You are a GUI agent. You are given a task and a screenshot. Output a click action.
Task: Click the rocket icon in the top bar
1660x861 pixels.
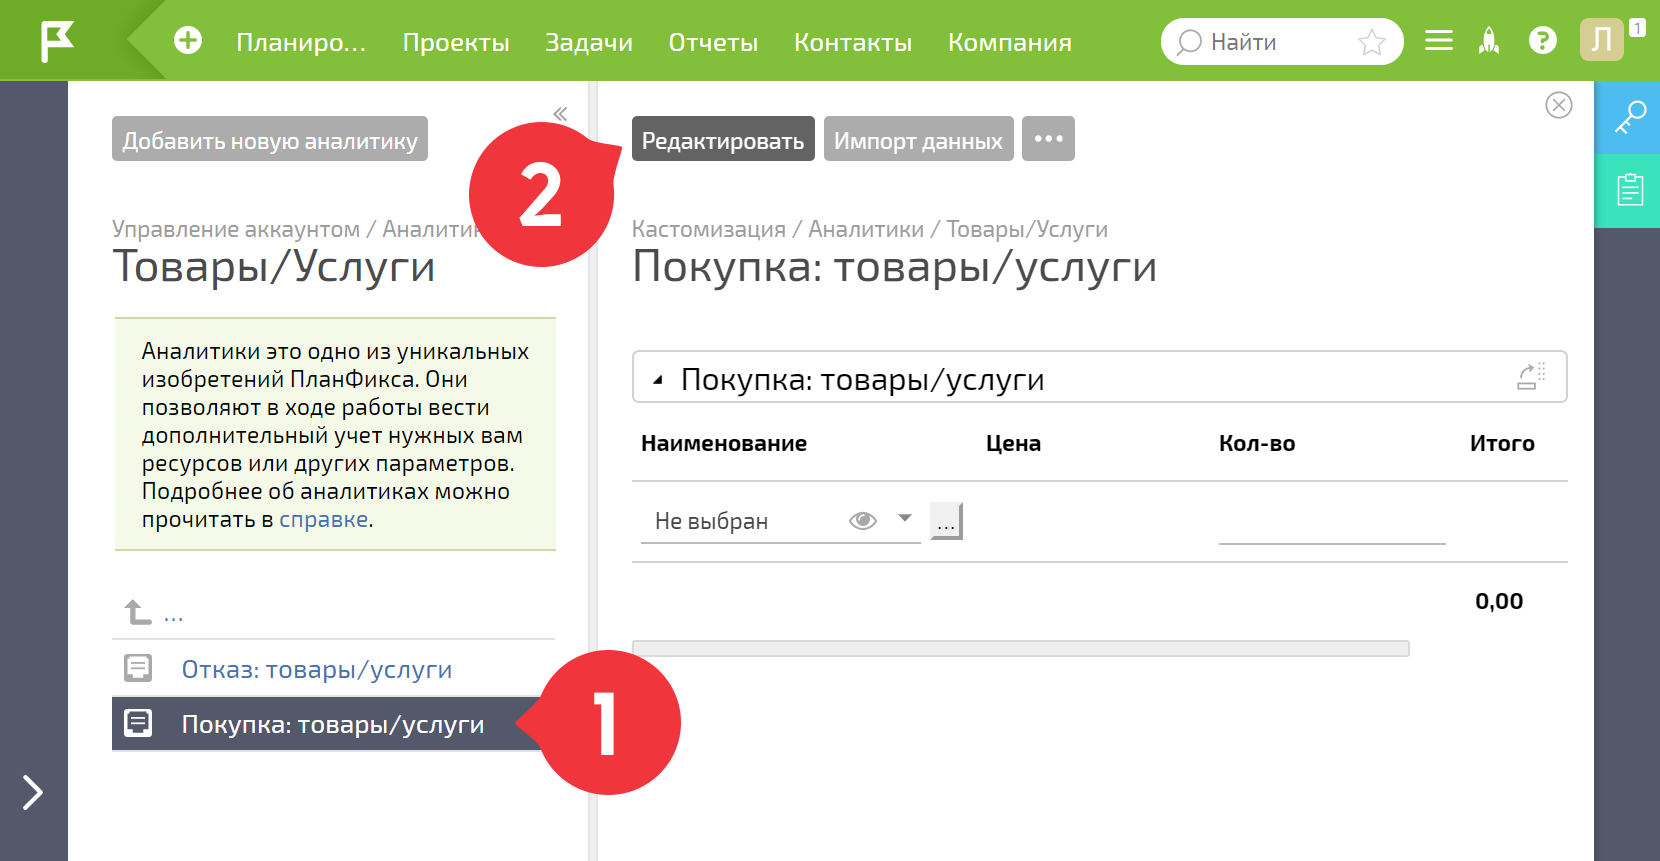tap(1489, 40)
